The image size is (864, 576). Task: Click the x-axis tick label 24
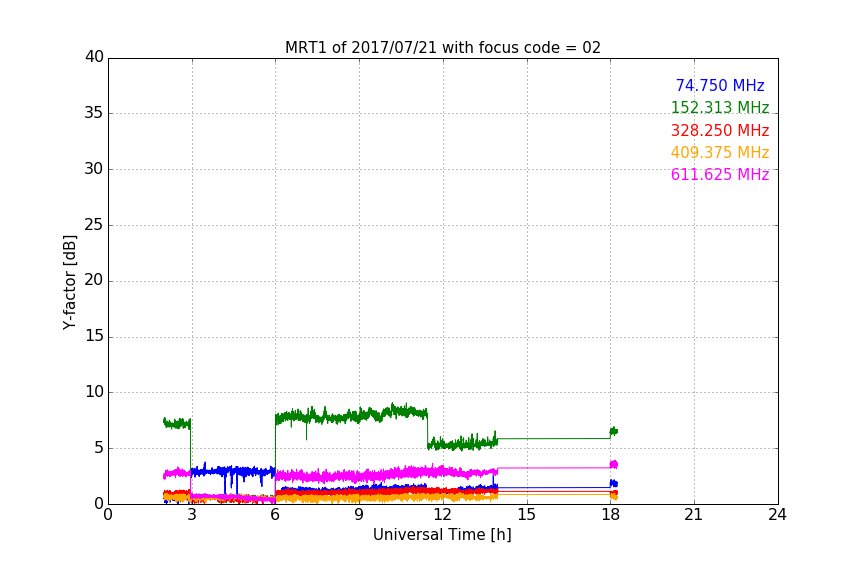(x=777, y=515)
